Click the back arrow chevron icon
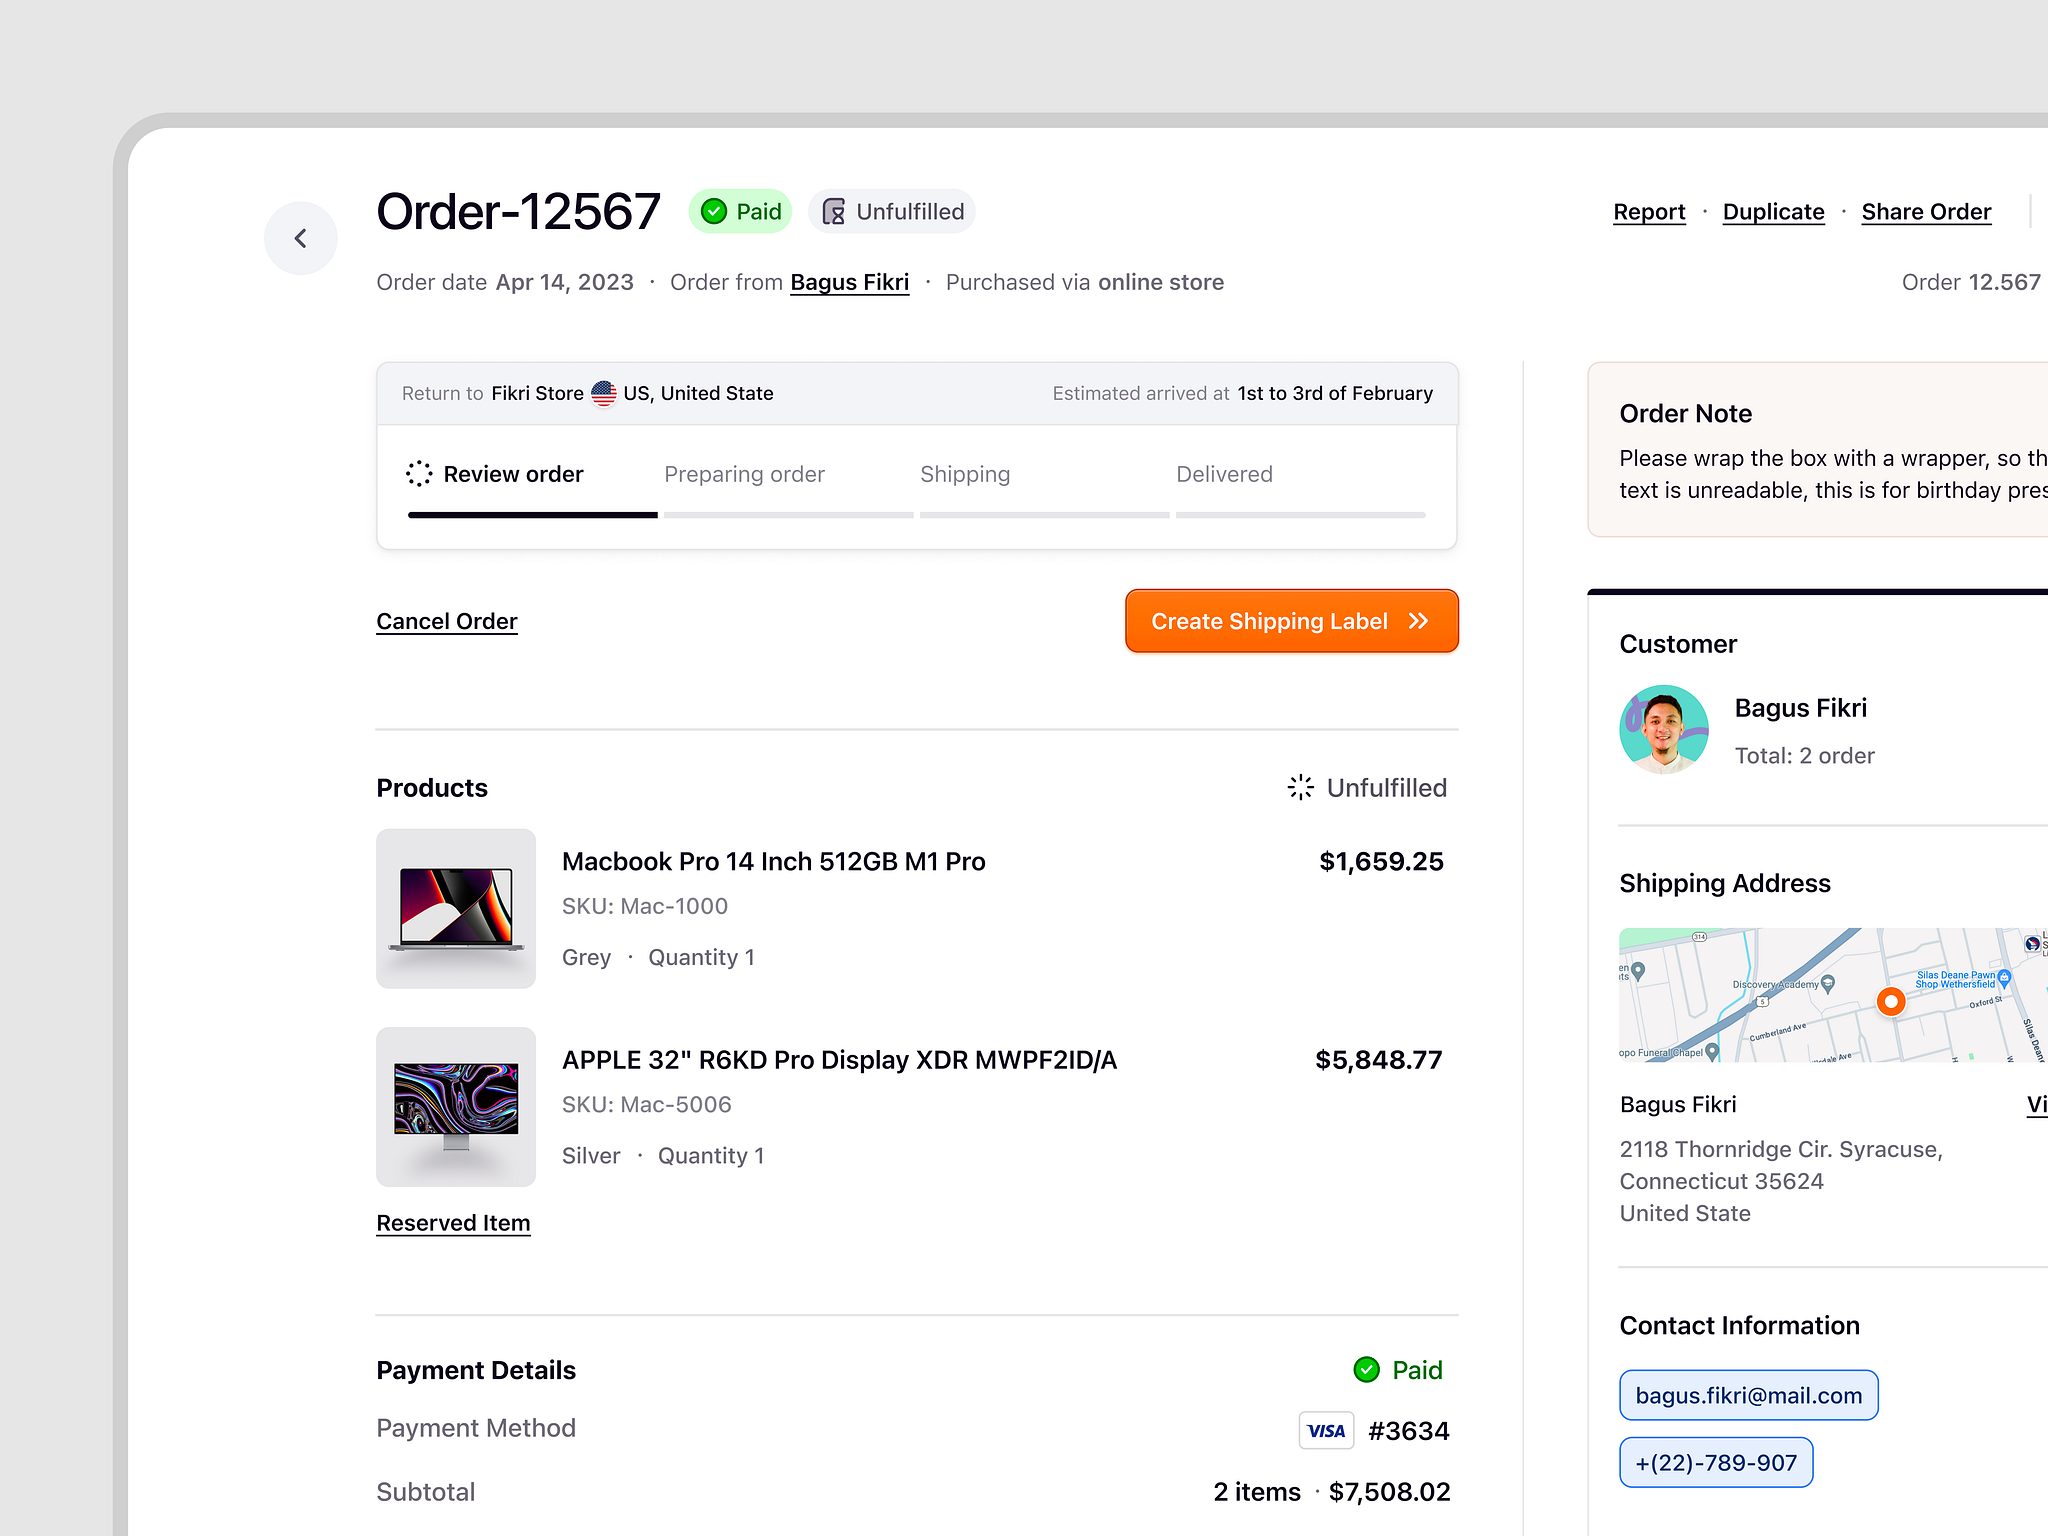The height and width of the screenshot is (1536, 2048). coord(300,238)
